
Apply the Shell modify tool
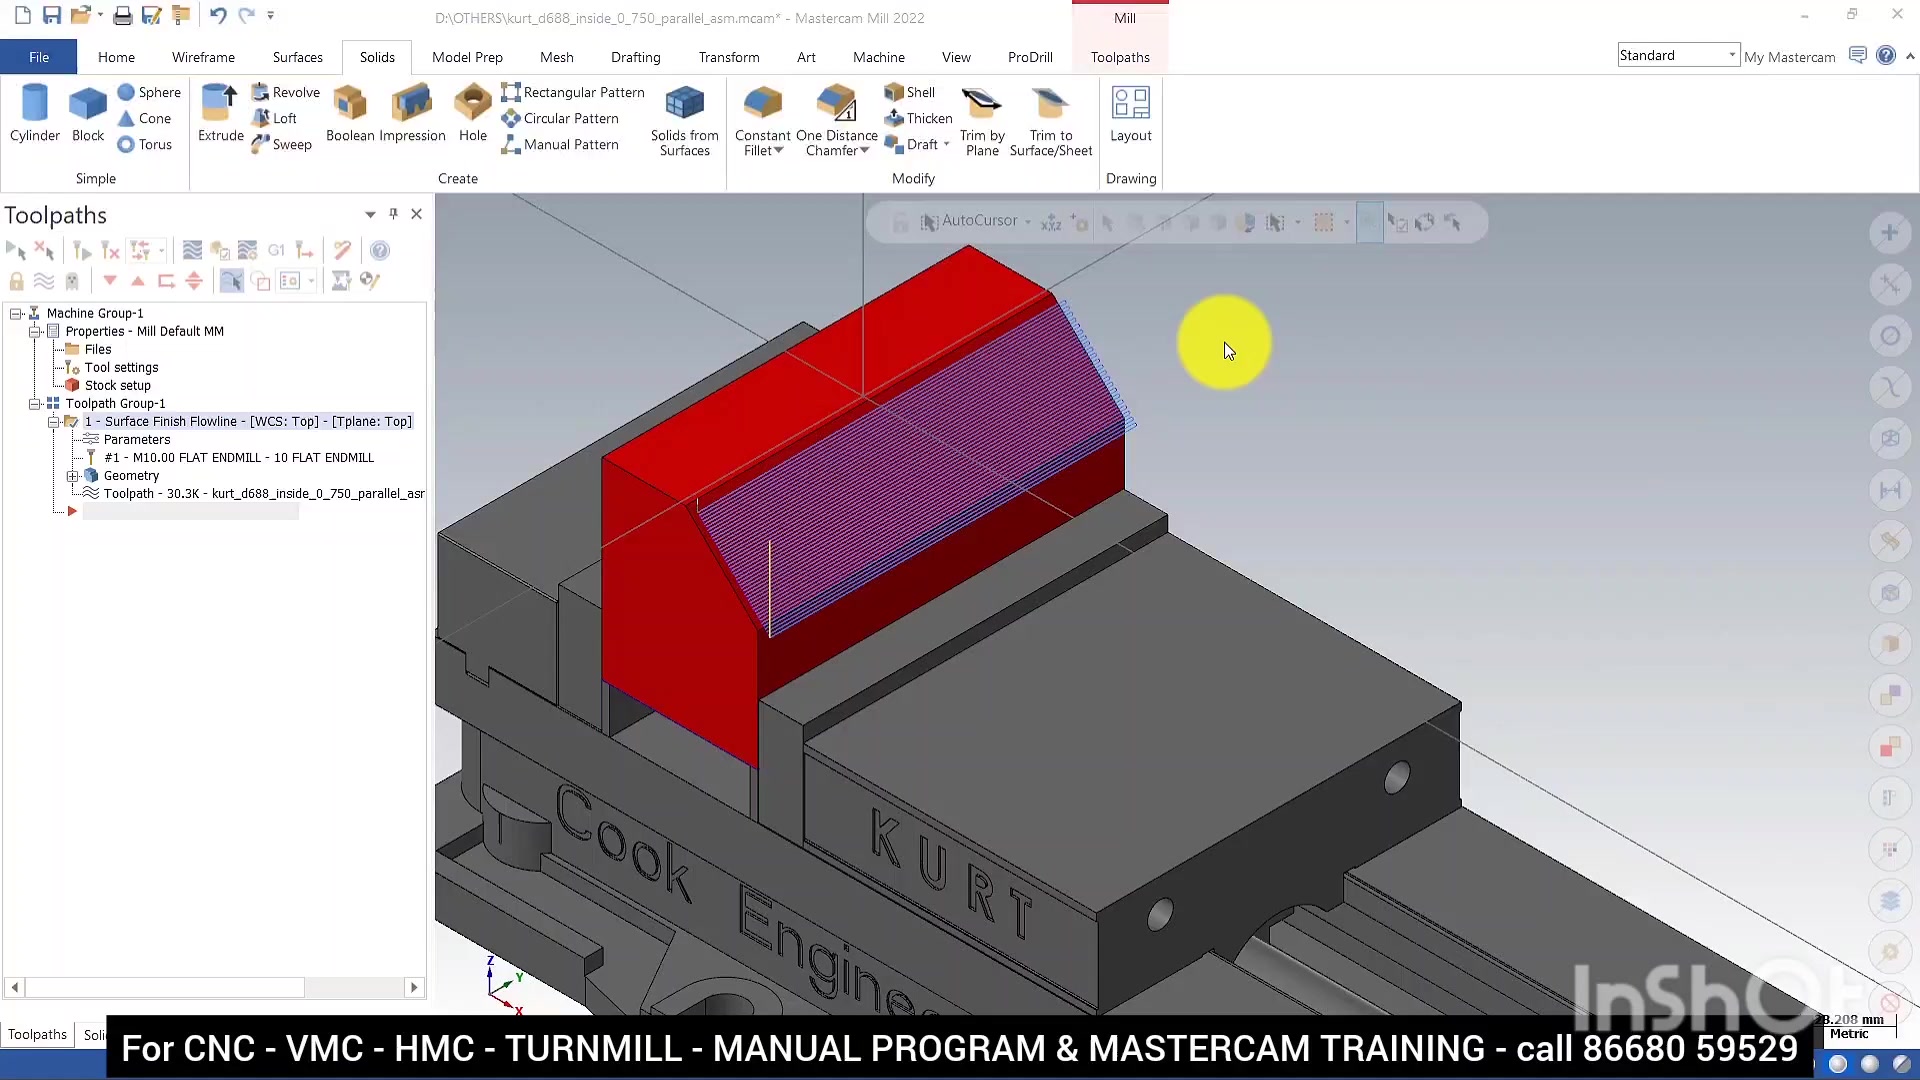tap(910, 92)
